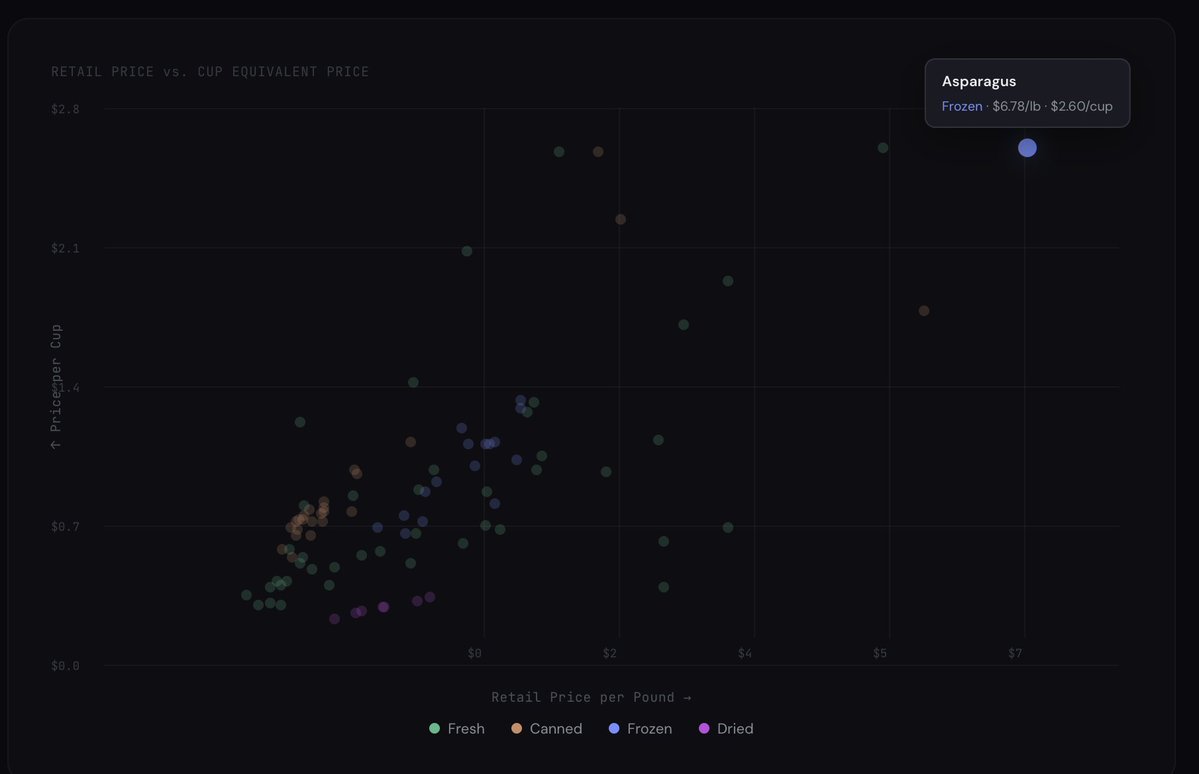Screen dimensions: 1199x774
Task: Click the canned point just above $2.1 gridline
Action: (620, 220)
